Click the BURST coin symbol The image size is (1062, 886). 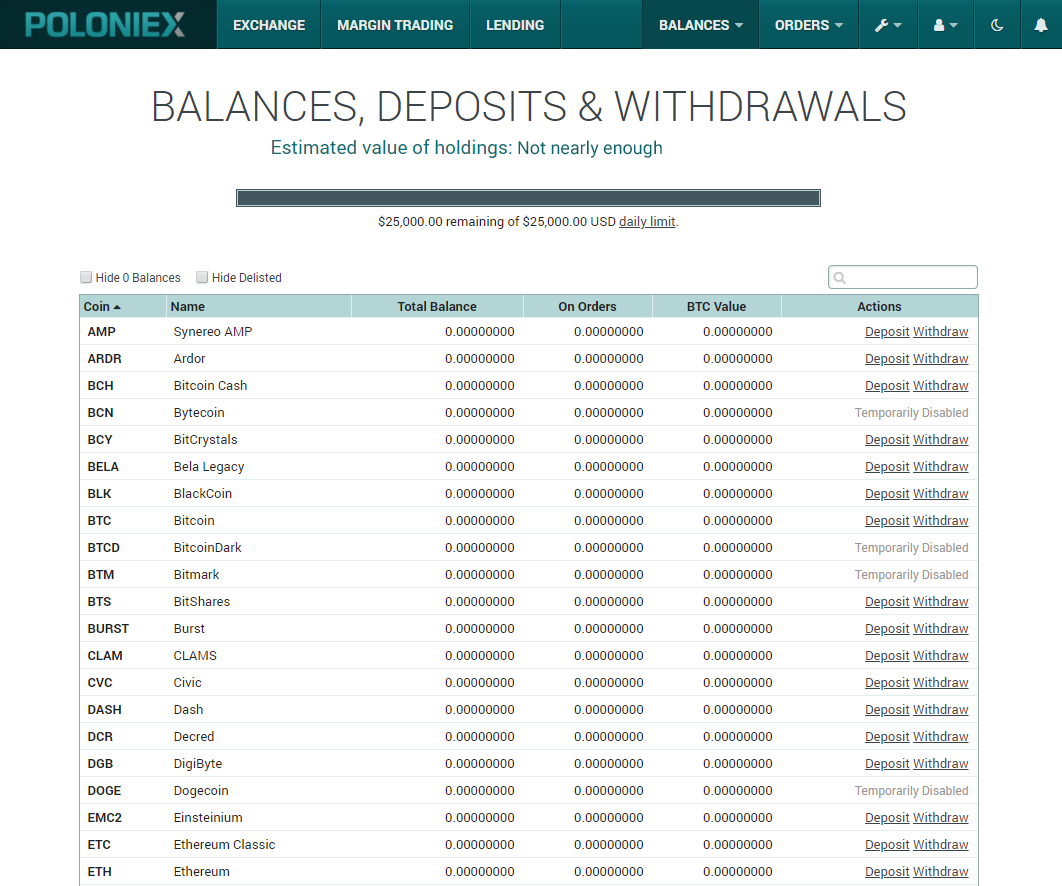[108, 629]
